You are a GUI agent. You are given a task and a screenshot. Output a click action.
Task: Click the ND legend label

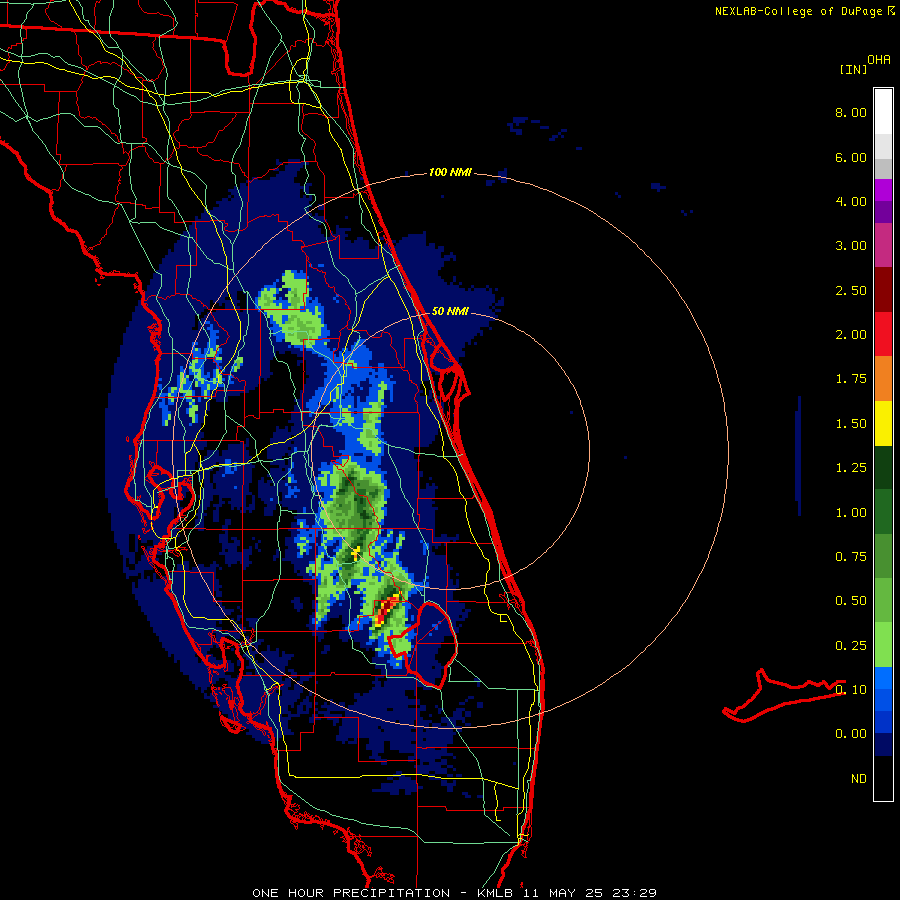point(859,779)
